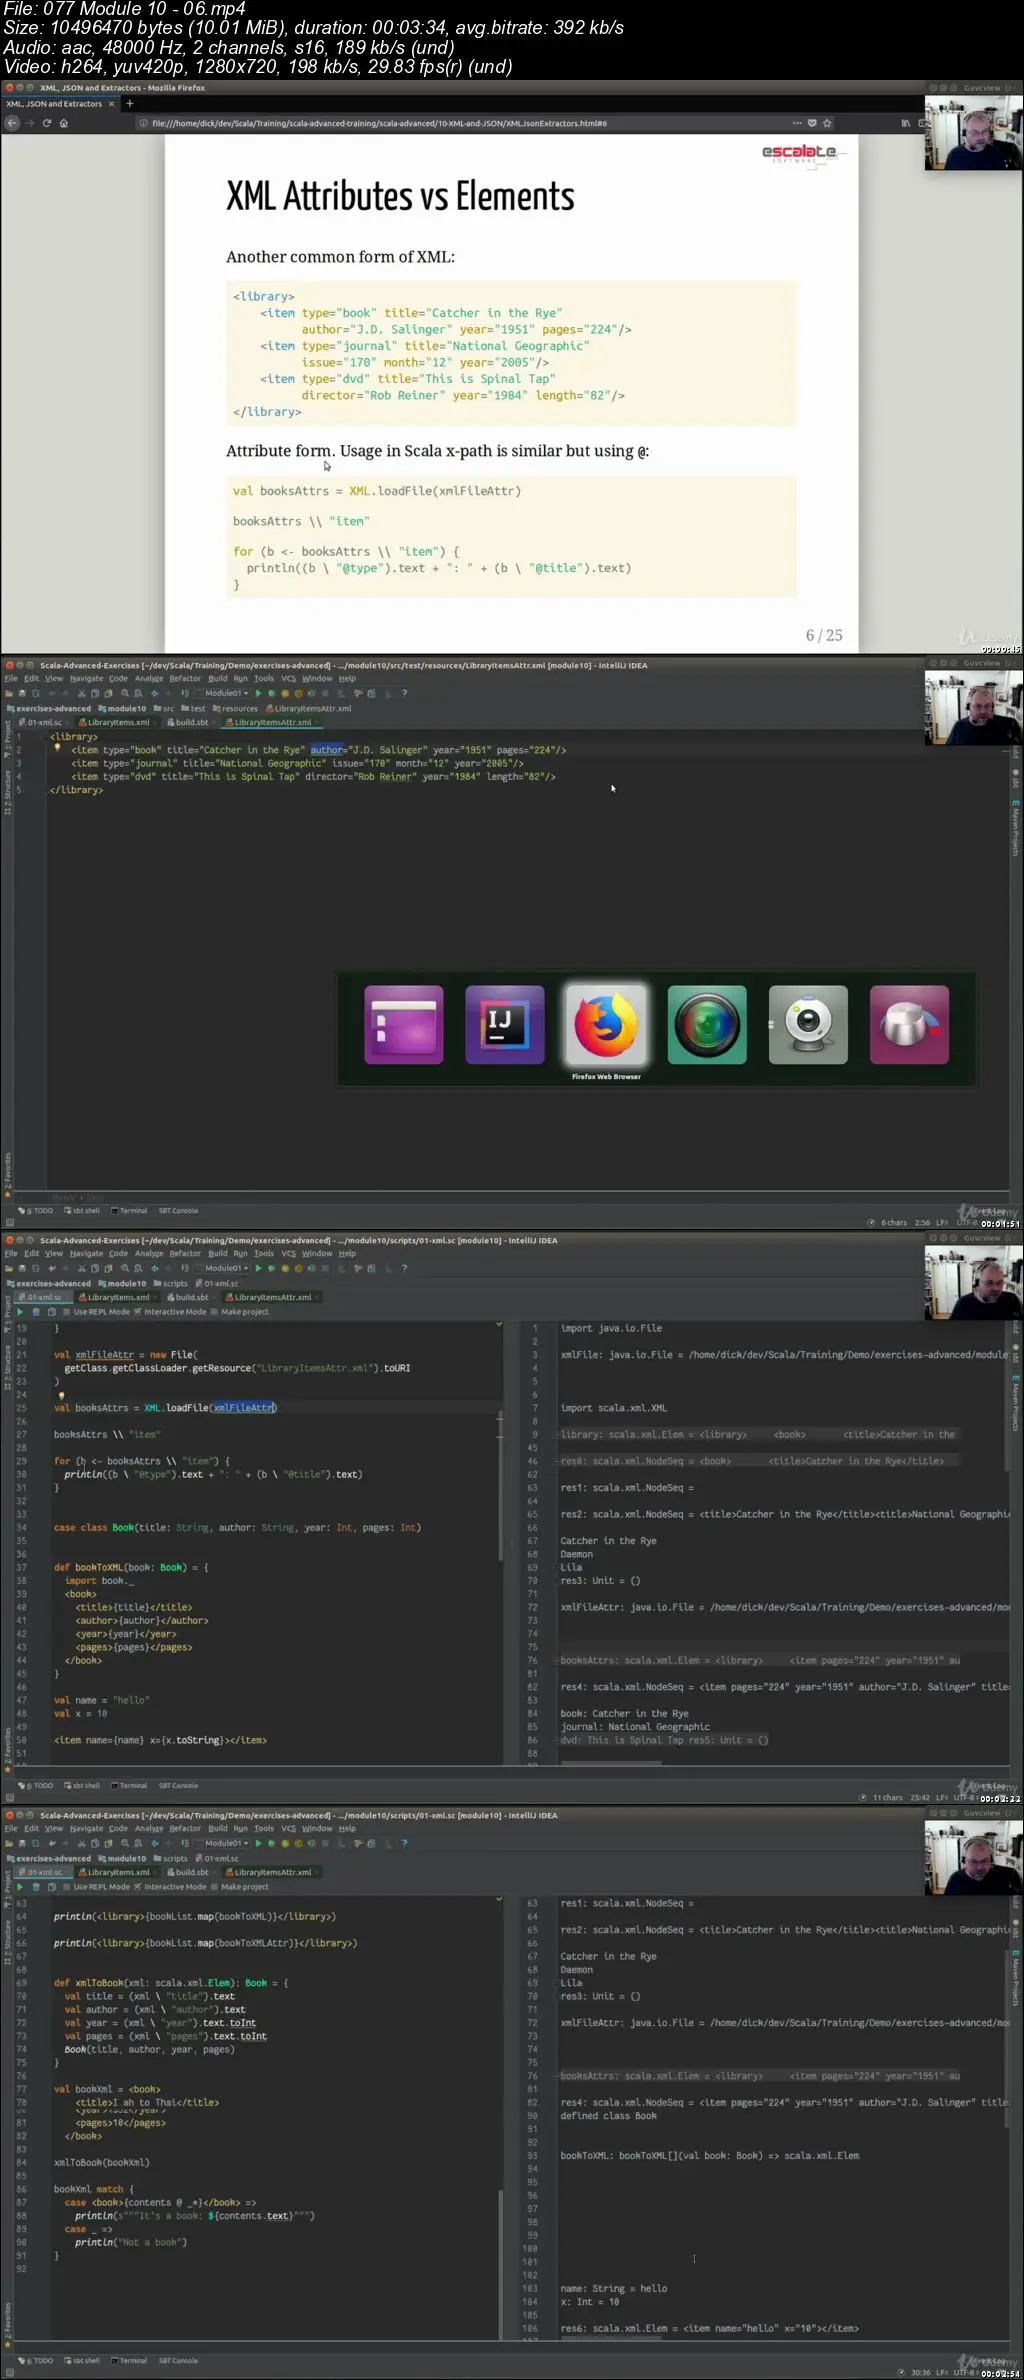Click 'scripts' breadcrumb in xmlToBook IntelliJ window
Screen dimensions: 1024x2380
pos(171,1858)
